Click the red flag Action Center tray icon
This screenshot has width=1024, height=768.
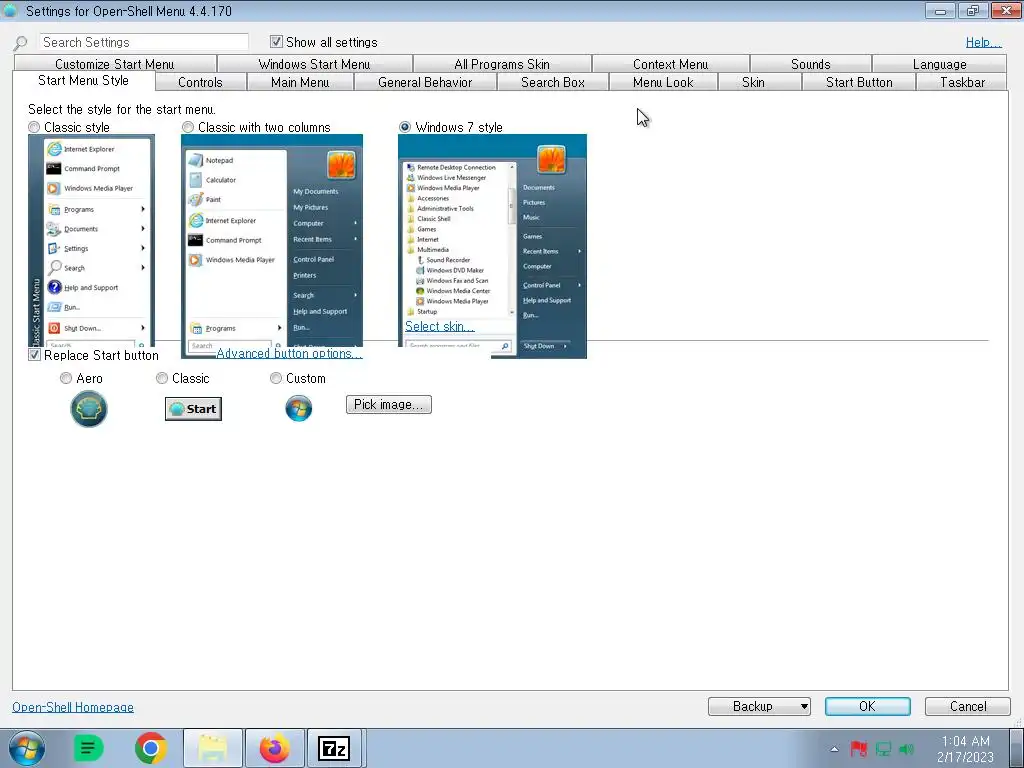click(x=858, y=749)
